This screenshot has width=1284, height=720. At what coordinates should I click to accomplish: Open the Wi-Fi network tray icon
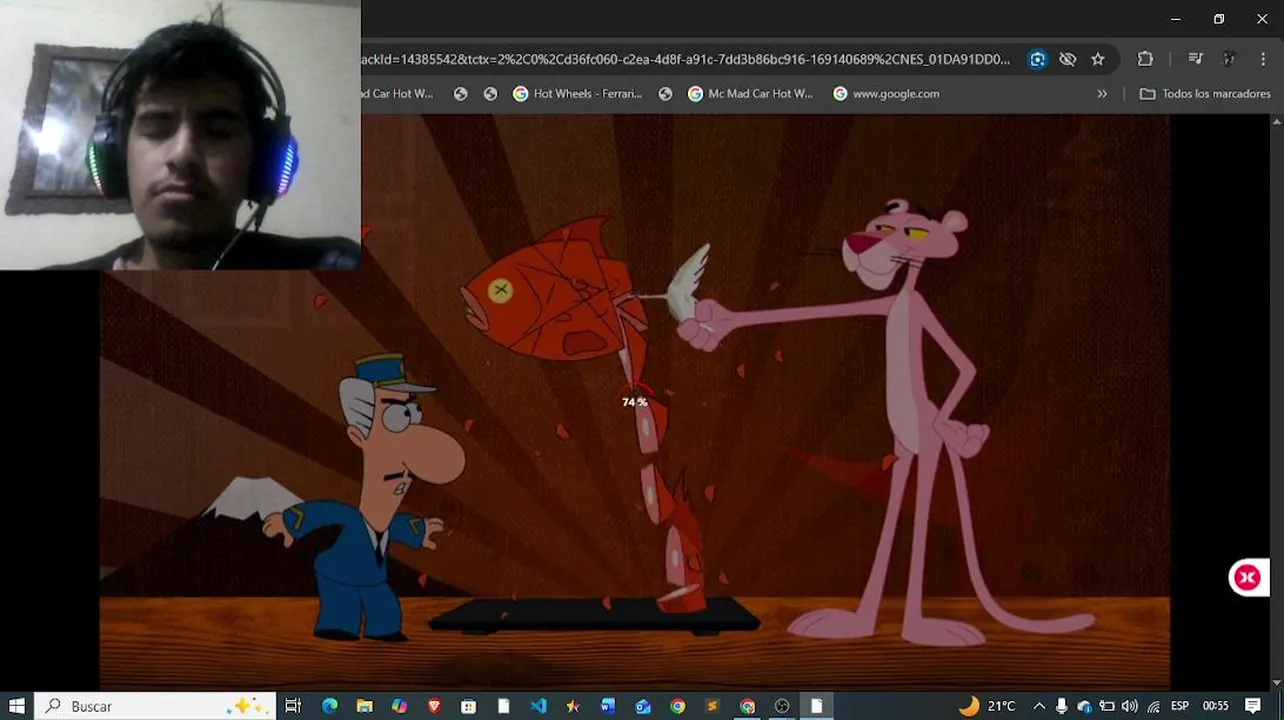(1153, 706)
